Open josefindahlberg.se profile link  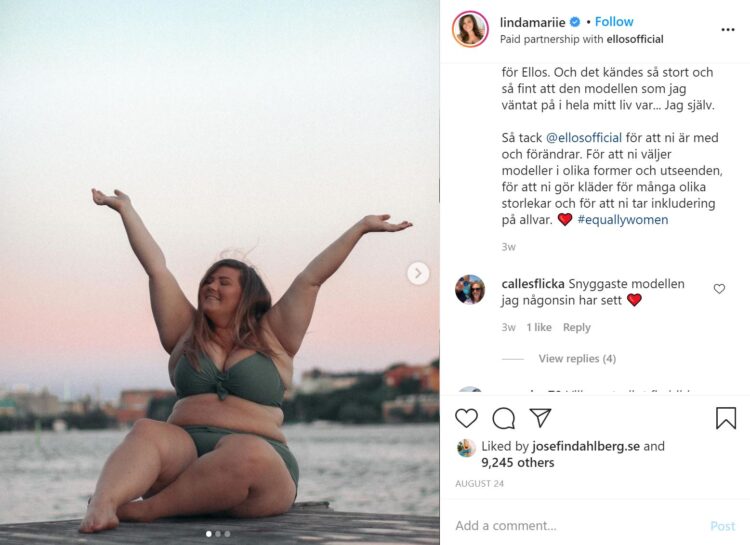pyautogui.click(x=585, y=447)
